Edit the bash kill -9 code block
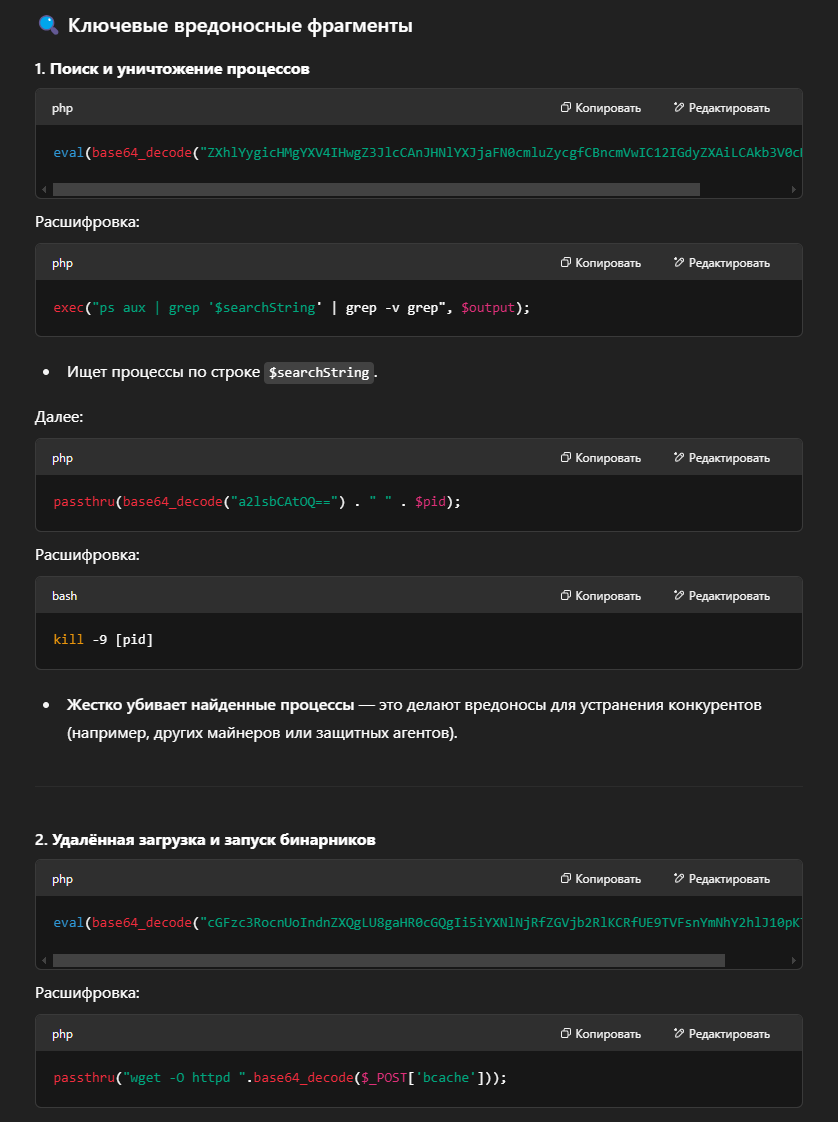Image resolution: width=838 pixels, height=1122 pixels. click(721, 596)
